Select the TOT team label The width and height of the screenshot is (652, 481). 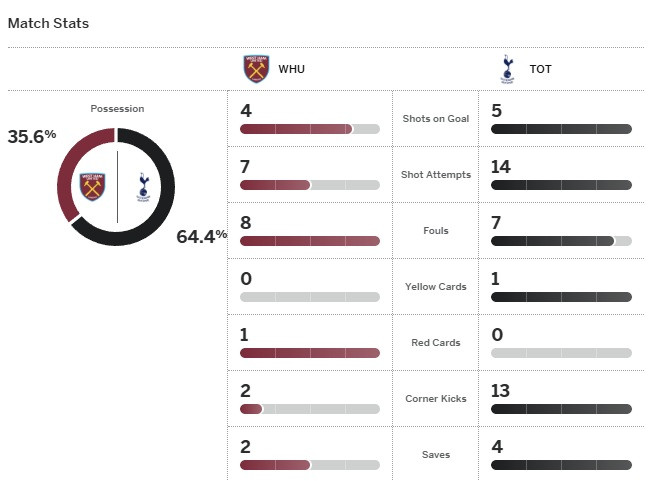coord(541,69)
